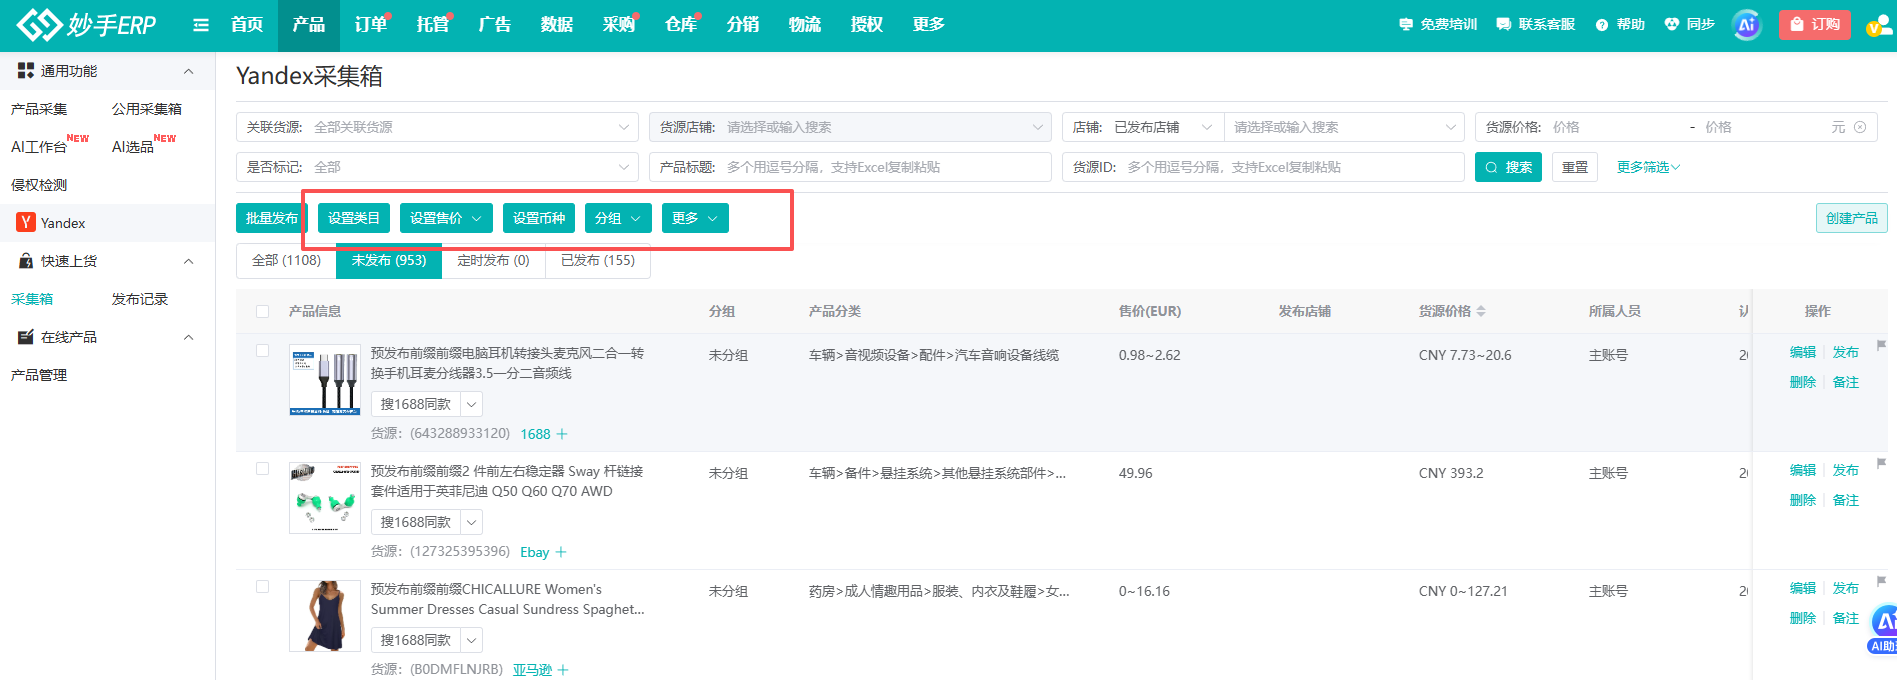
Task: Open 物流 top menu
Action: pyautogui.click(x=805, y=25)
